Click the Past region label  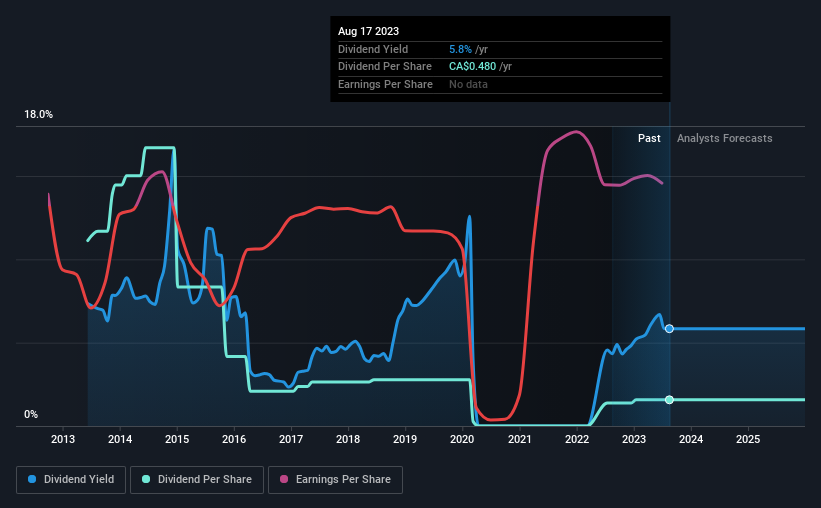[x=649, y=138]
